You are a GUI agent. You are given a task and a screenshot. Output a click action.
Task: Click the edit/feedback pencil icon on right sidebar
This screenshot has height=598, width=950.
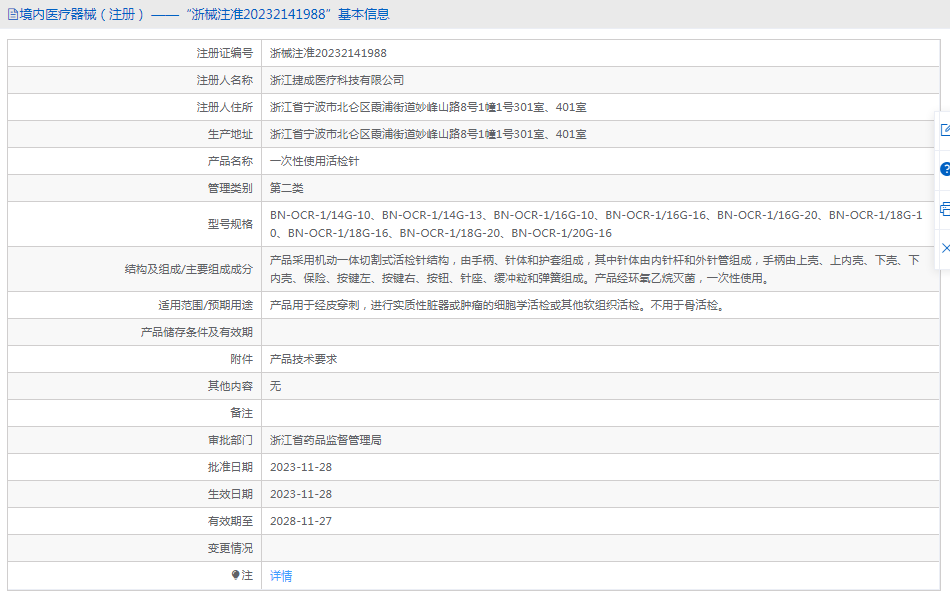[945, 130]
